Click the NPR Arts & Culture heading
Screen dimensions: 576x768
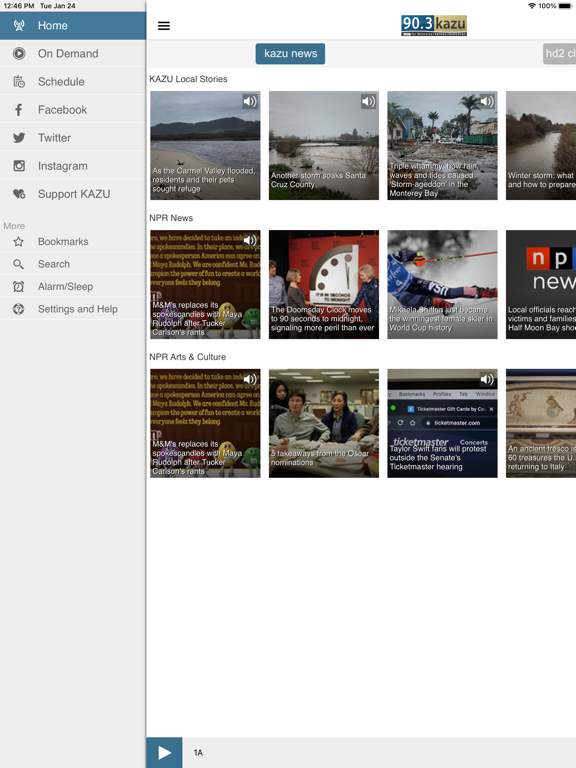(x=188, y=357)
